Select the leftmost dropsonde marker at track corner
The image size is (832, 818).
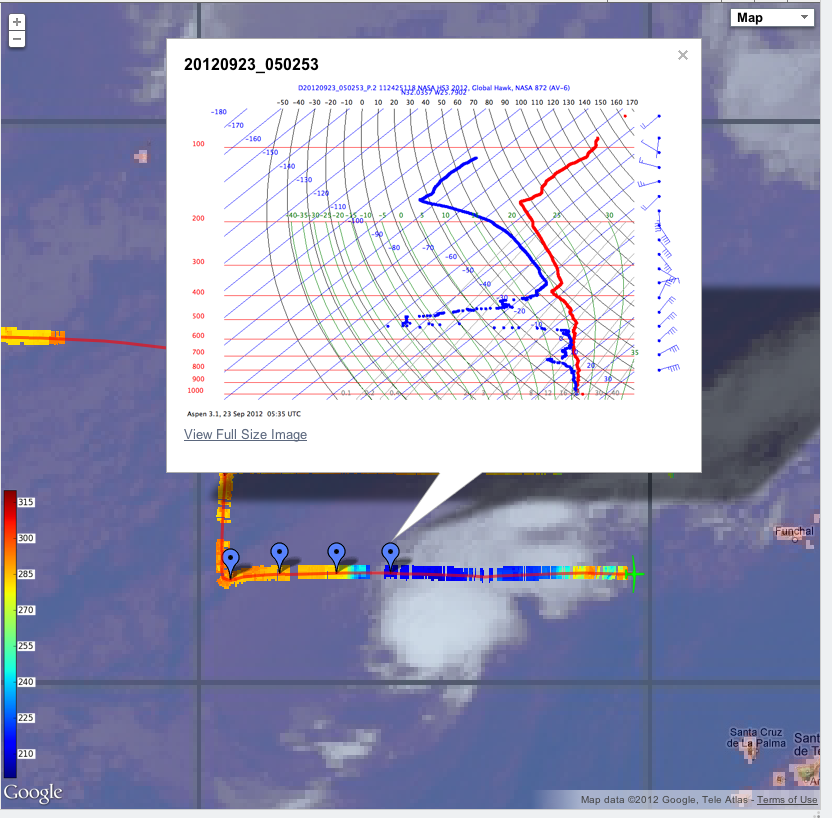click(230, 561)
